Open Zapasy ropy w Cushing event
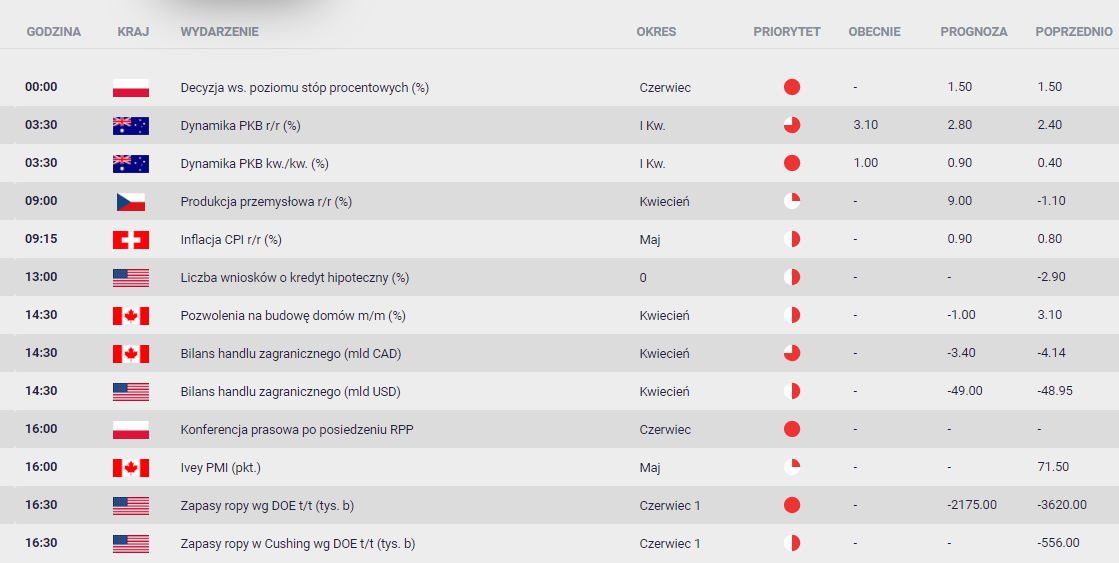This screenshot has width=1119, height=563. pyautogui.click(x=298, y=544)
